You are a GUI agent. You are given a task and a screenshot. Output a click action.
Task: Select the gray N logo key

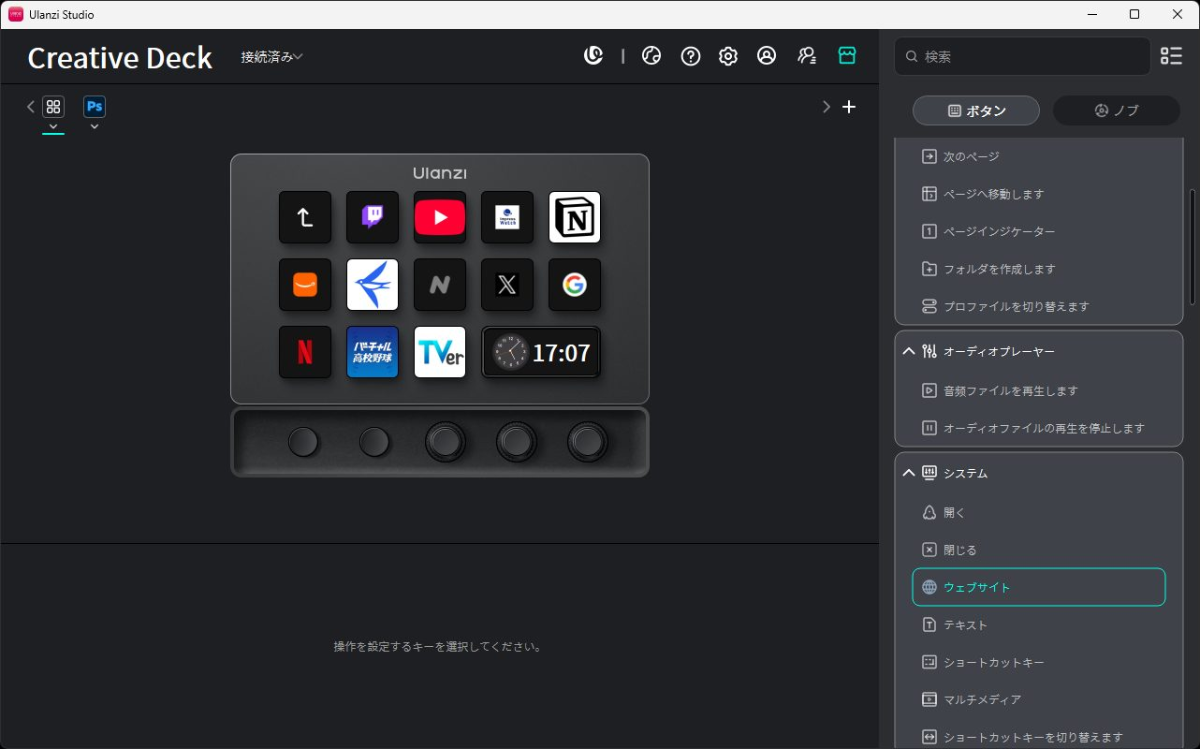tap(440, 285)
